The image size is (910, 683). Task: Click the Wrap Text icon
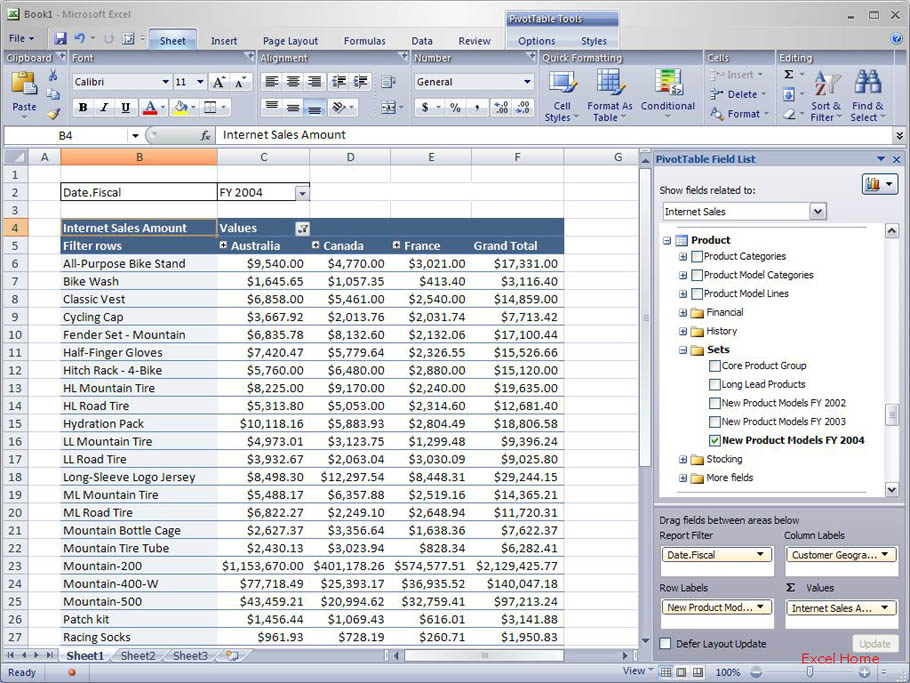tap(388, 82)
